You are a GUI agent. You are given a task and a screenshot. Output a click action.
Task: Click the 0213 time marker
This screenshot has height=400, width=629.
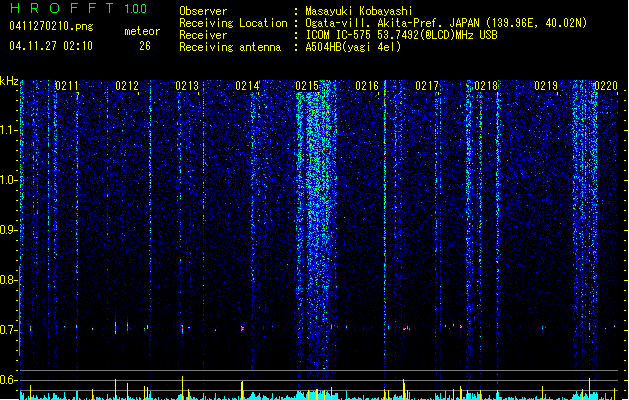[x=187, y=86]
